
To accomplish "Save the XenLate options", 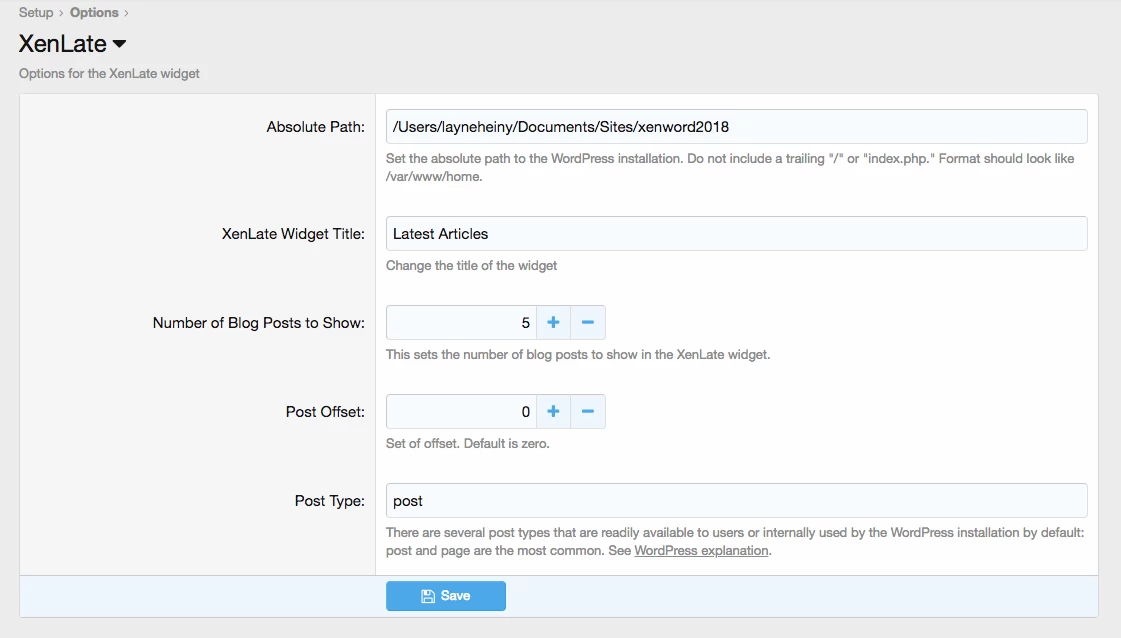I will [x=446, y=596].
